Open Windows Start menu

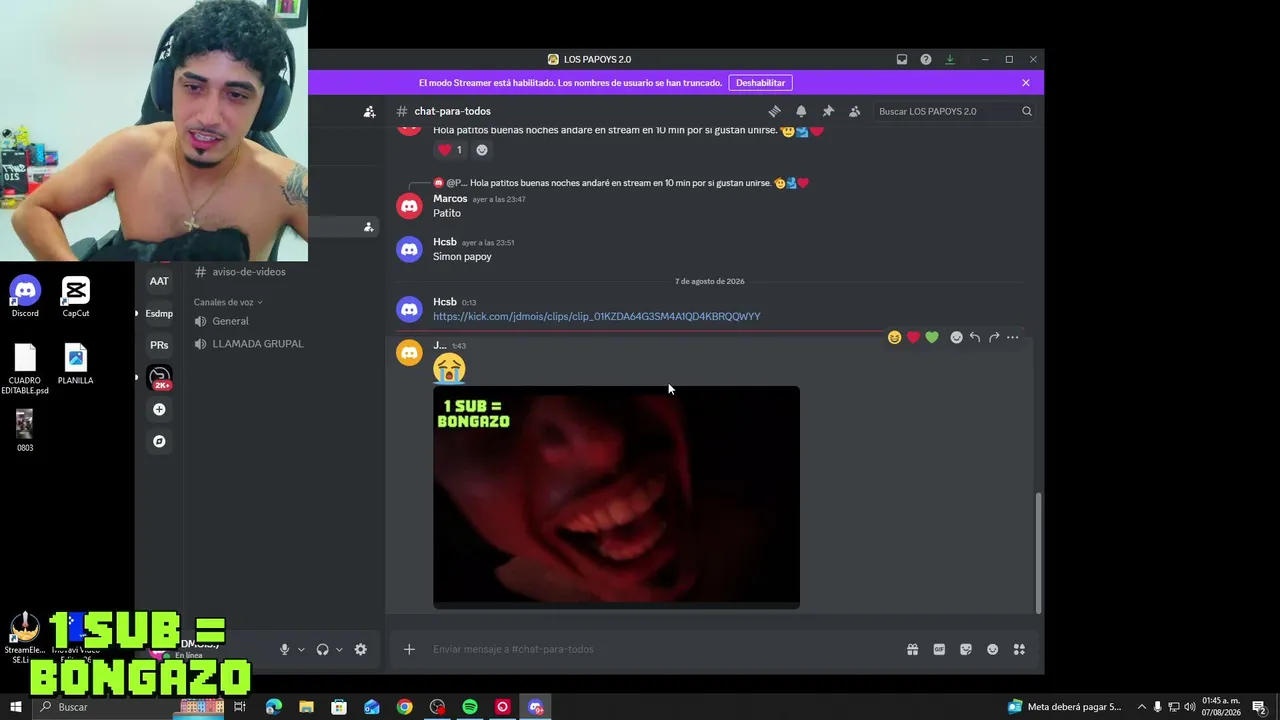coord(16,707)
